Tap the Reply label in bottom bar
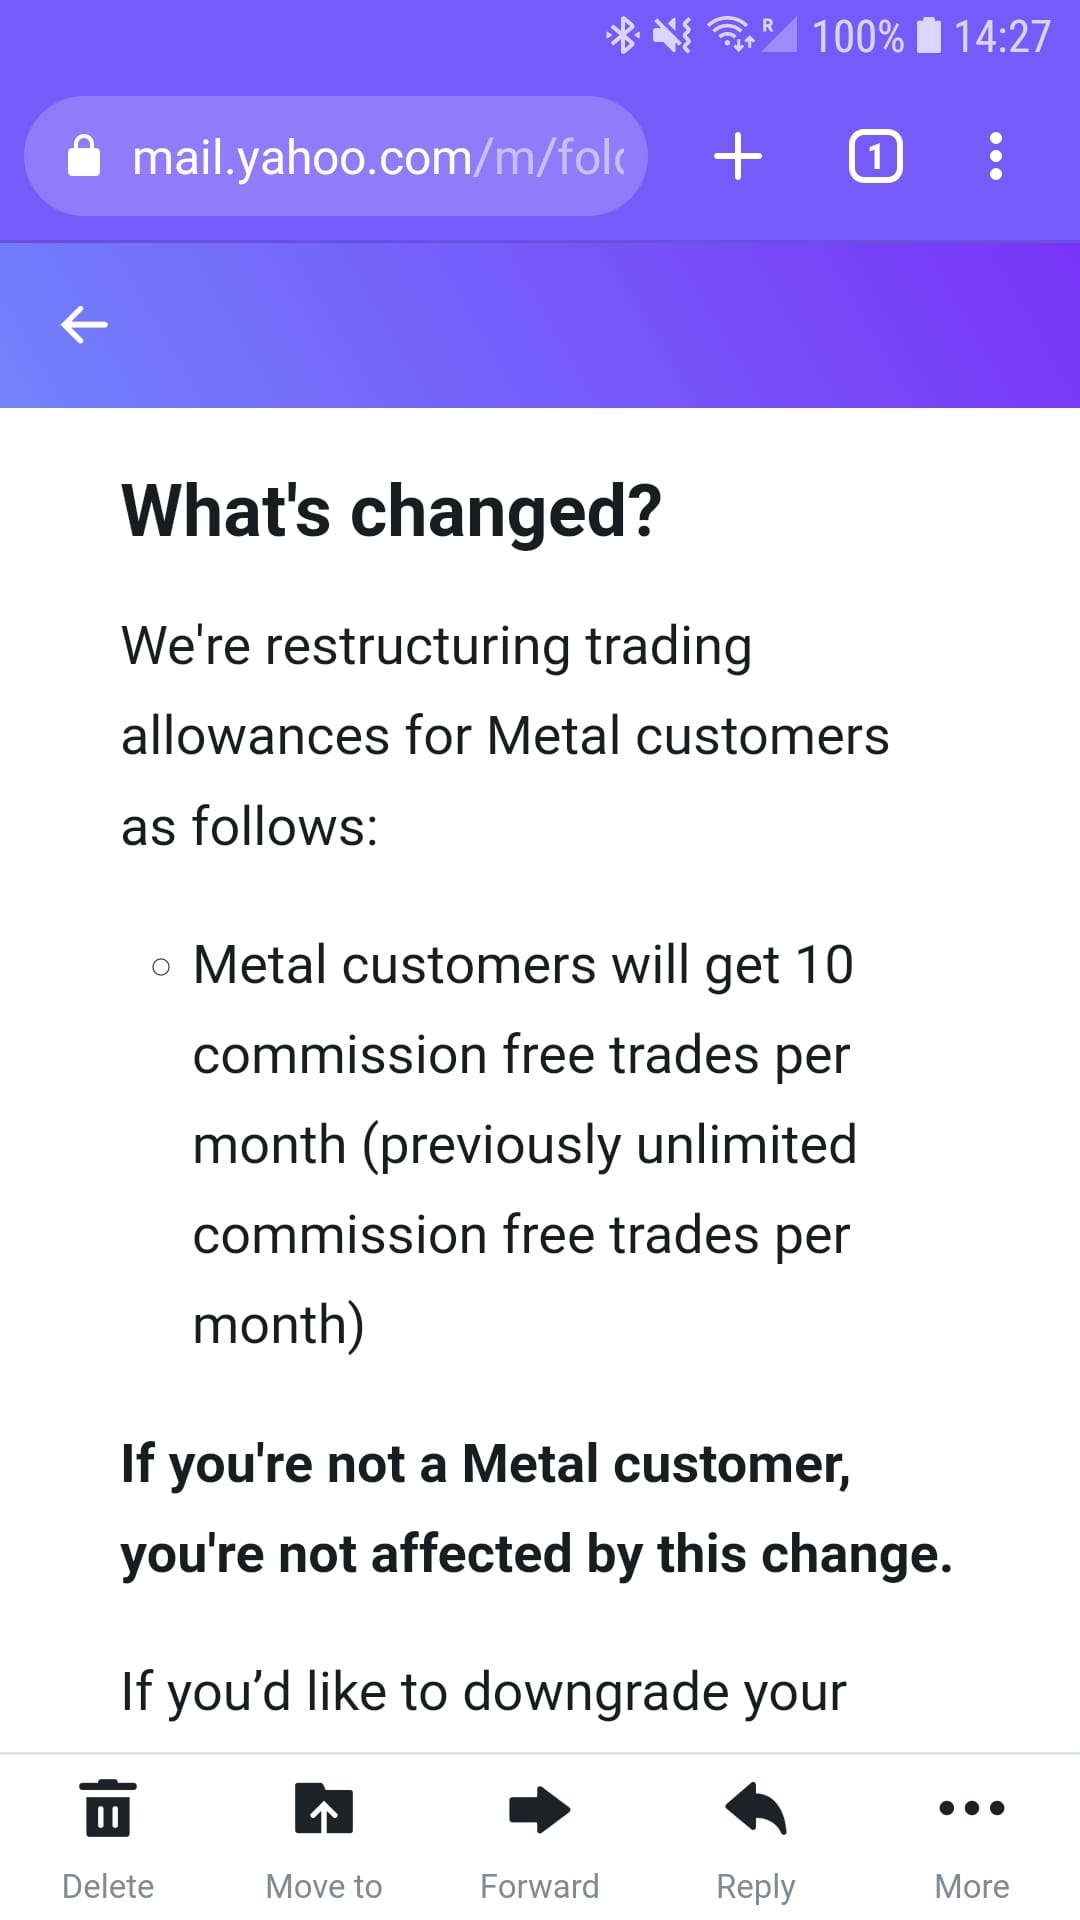Image resolution: width=1080 pixels, height=1920 pixels. (756, 1887)
